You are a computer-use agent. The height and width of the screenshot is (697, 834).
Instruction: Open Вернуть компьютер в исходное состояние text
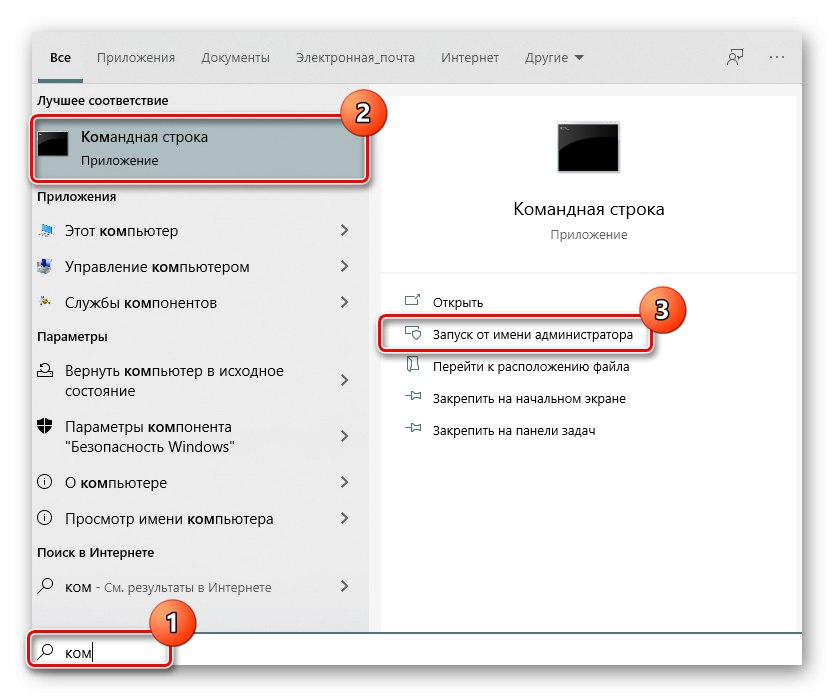pyautogui.click(x=174, y=380)
